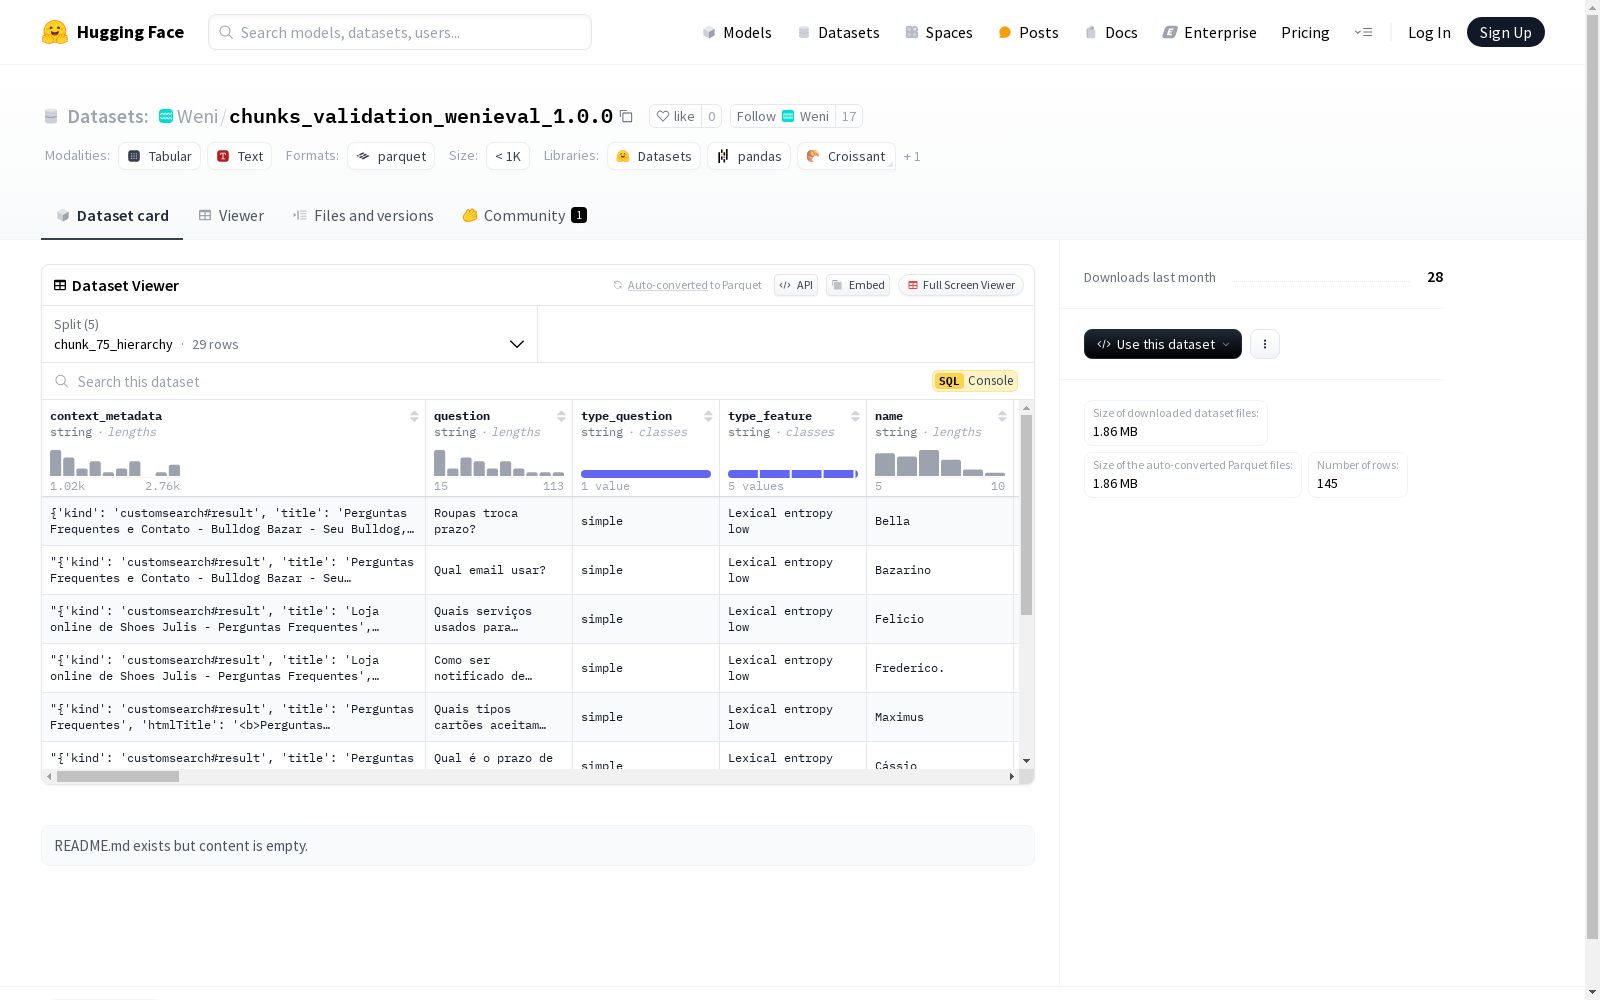Sort the question column

[x=561, y=416]
